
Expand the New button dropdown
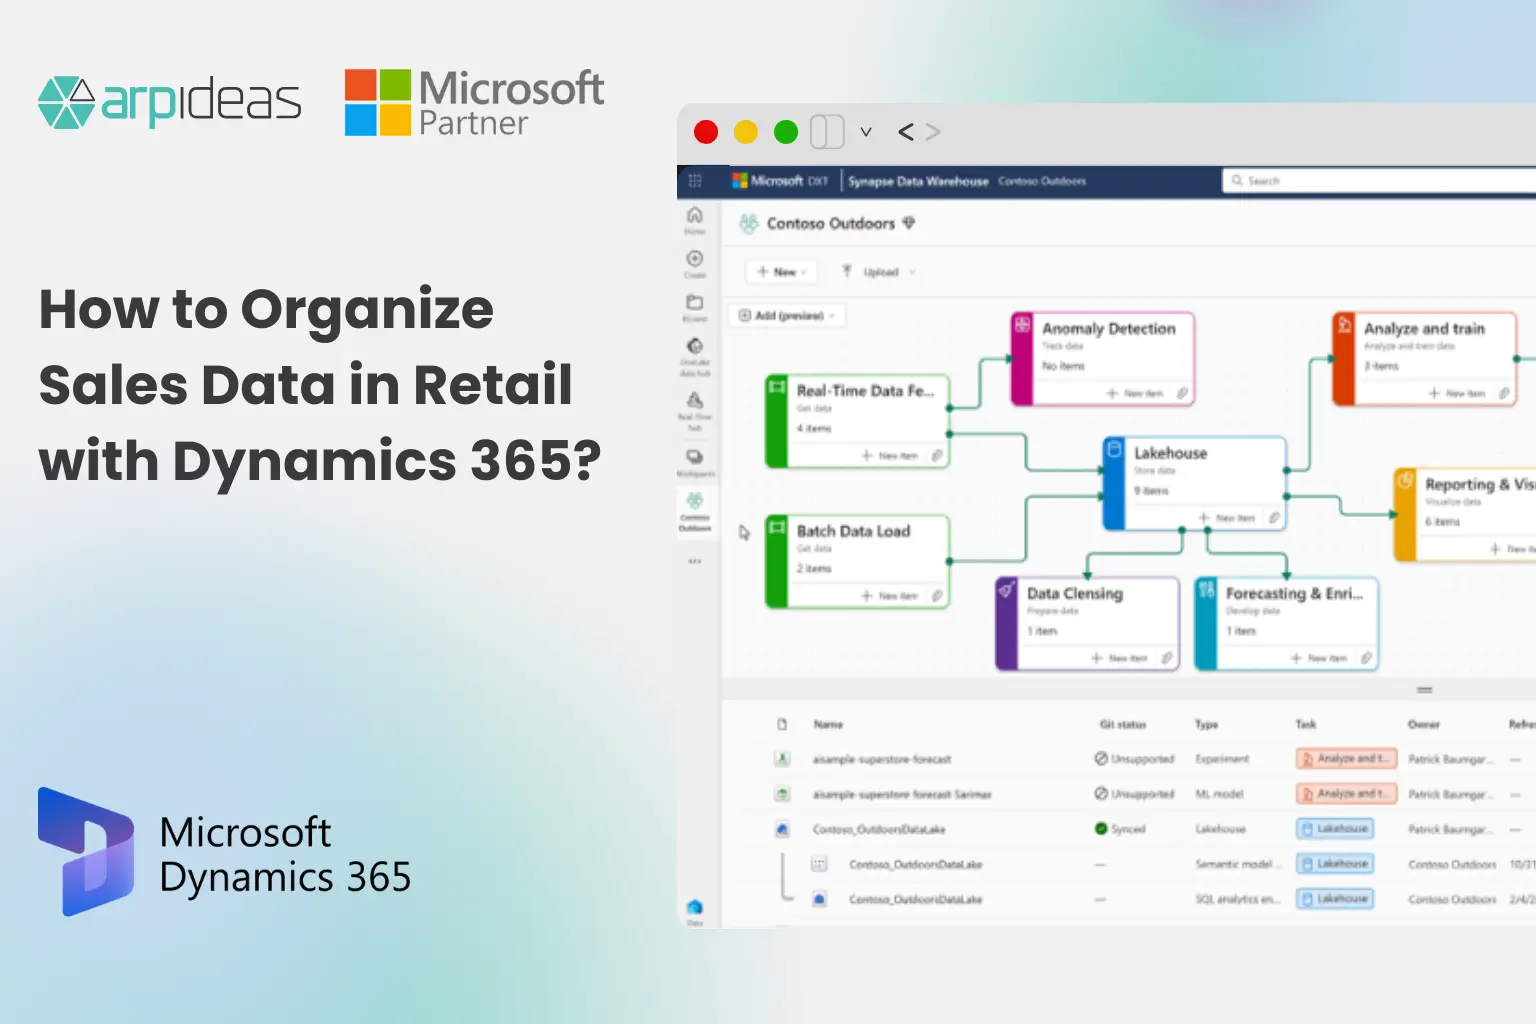click(x=805, y=271)
